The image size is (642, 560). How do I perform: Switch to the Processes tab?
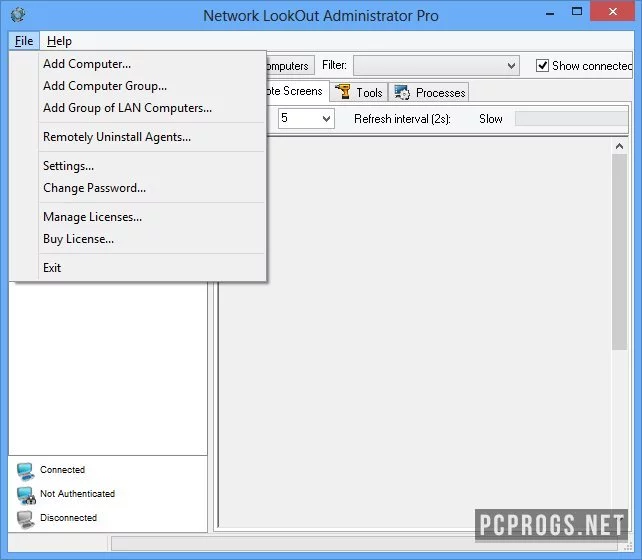[x=429, y=93]
